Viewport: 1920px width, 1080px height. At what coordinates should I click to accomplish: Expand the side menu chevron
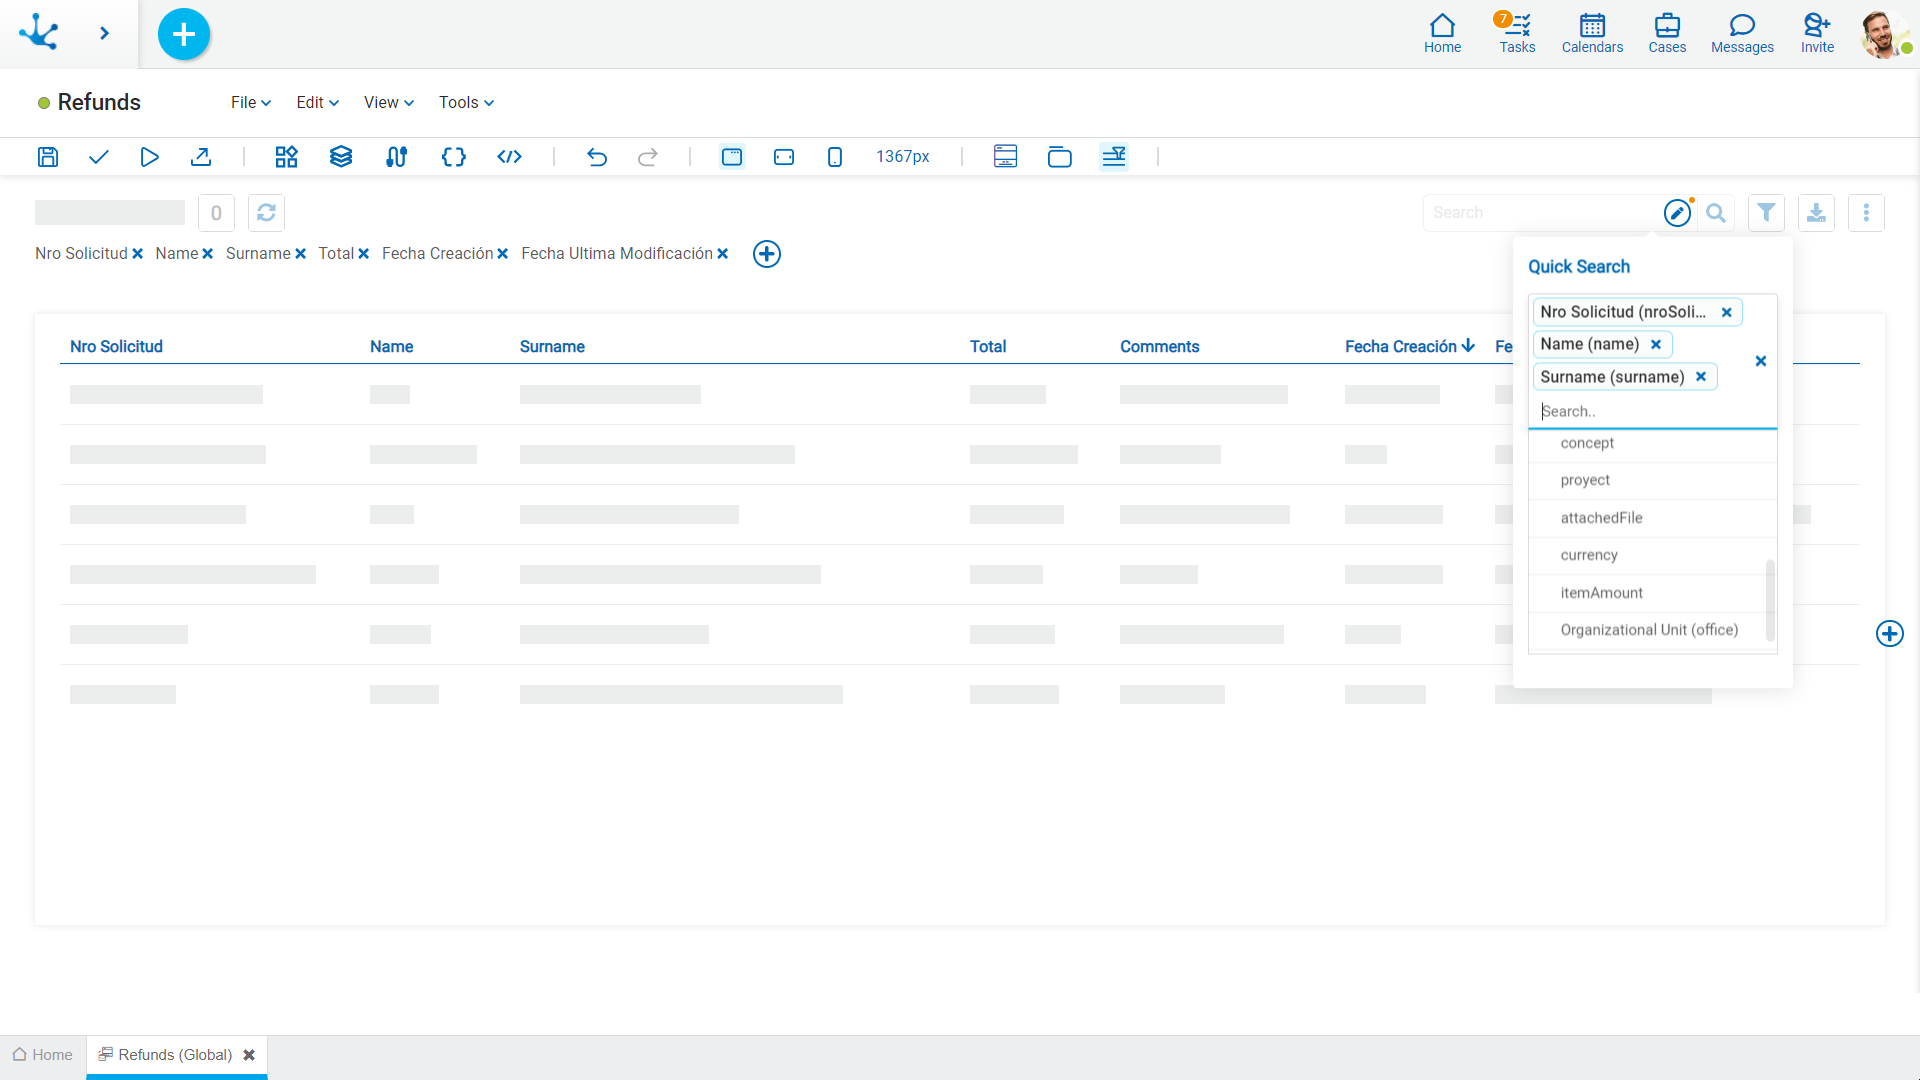[104, 34]
